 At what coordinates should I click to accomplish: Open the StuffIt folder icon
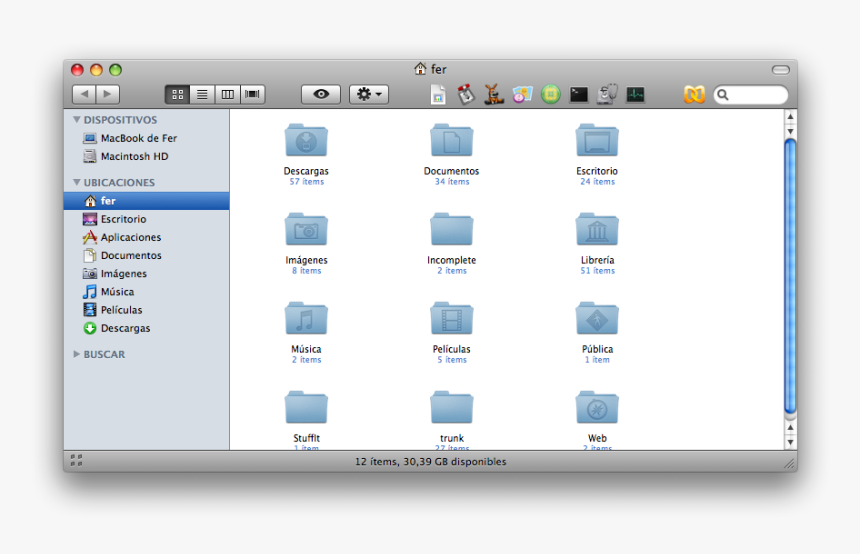point(306,408)
